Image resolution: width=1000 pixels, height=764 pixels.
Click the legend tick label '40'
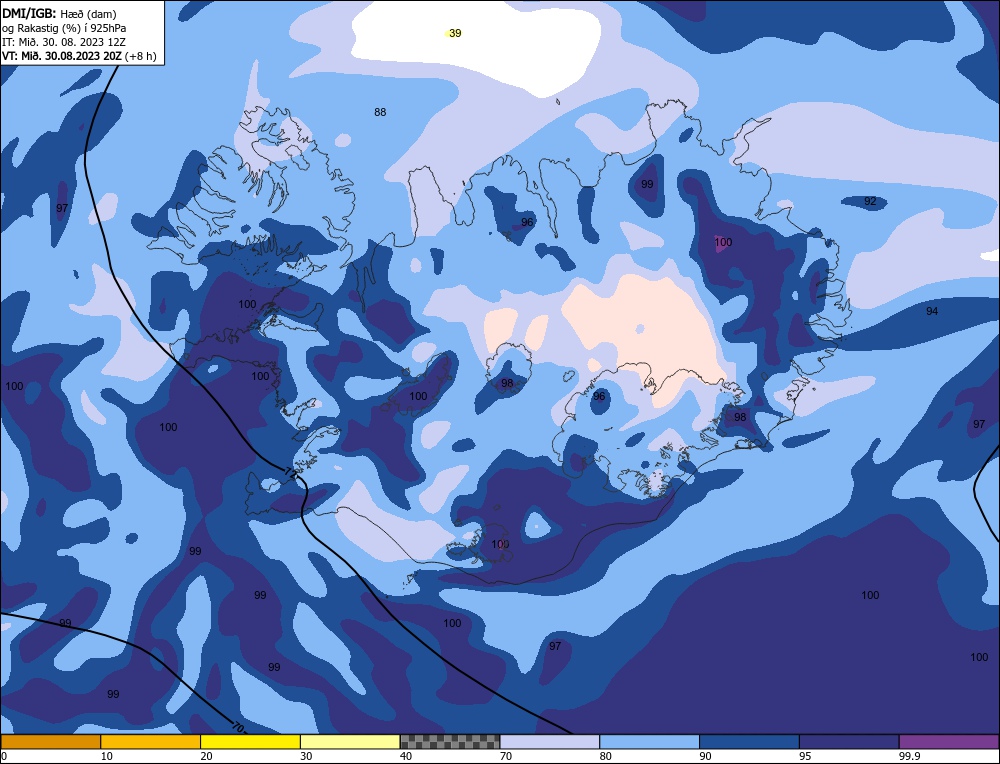(406, 756)
